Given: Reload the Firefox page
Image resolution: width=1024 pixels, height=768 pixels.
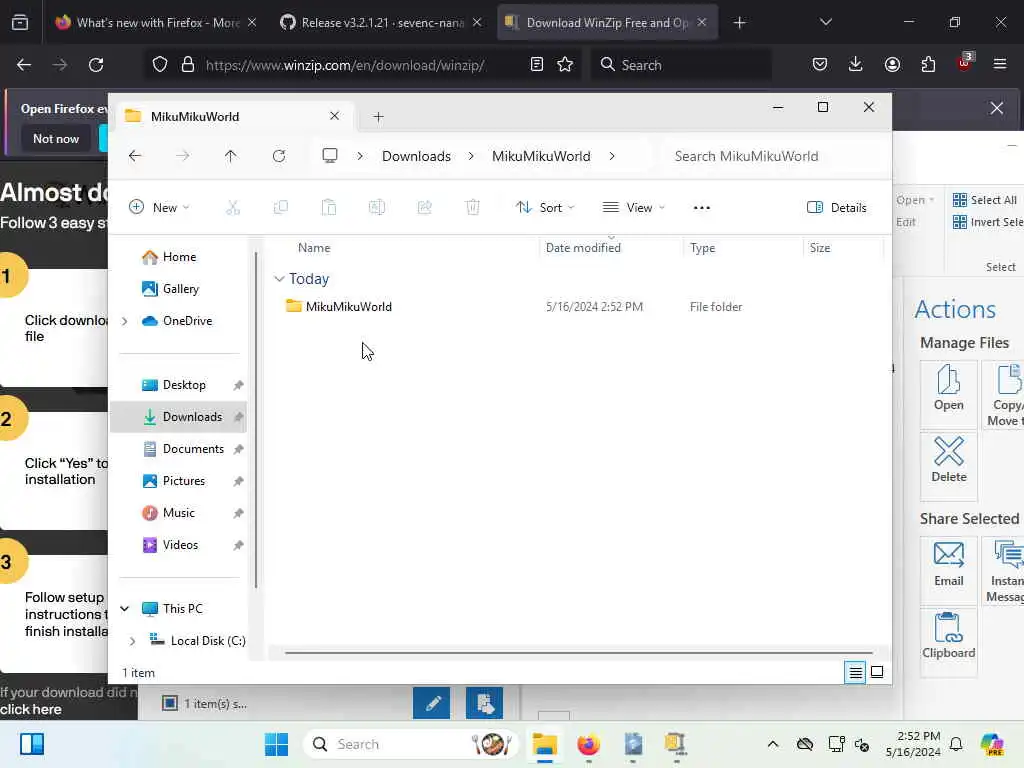Looking at the screenshot, I should [96, 65].
